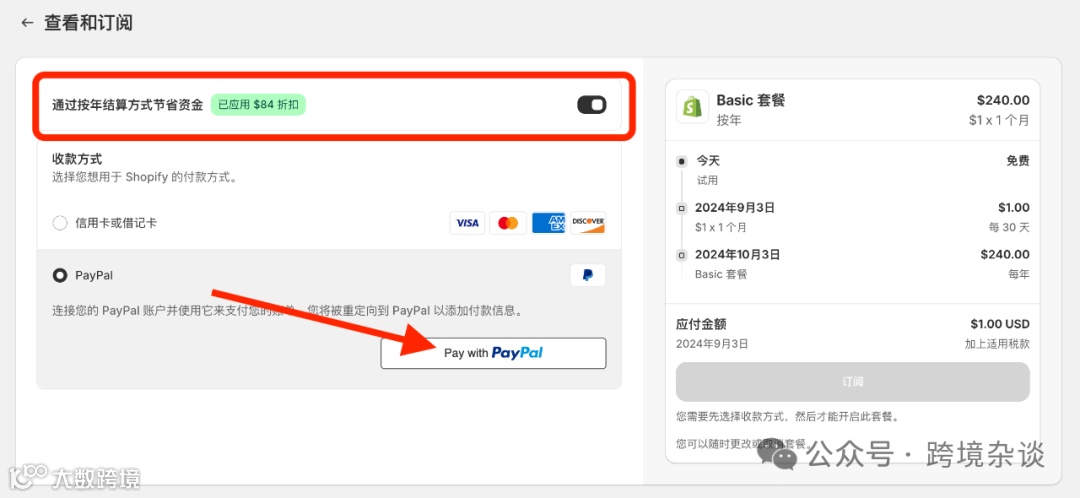The image size is (1080, 498).
Task: Select the PayPal radio button
Action: click(60, 276)
